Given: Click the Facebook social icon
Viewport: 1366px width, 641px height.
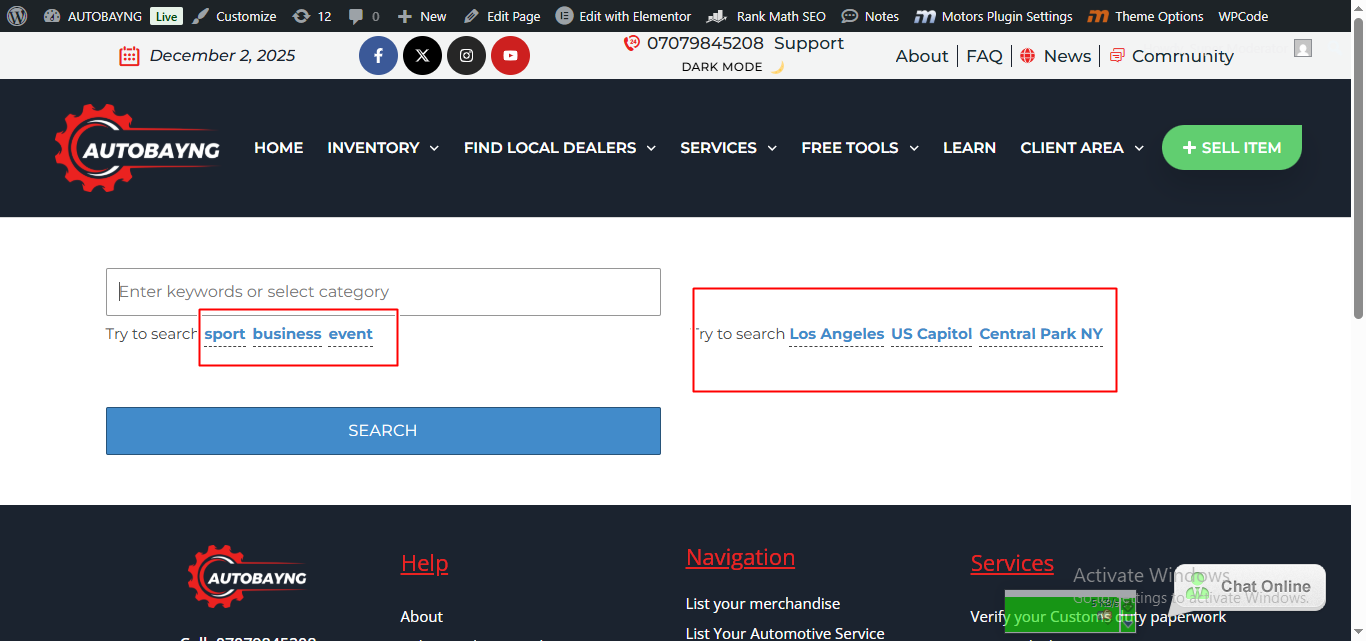Looking at the screenshot, I should (x=378, y=56).
